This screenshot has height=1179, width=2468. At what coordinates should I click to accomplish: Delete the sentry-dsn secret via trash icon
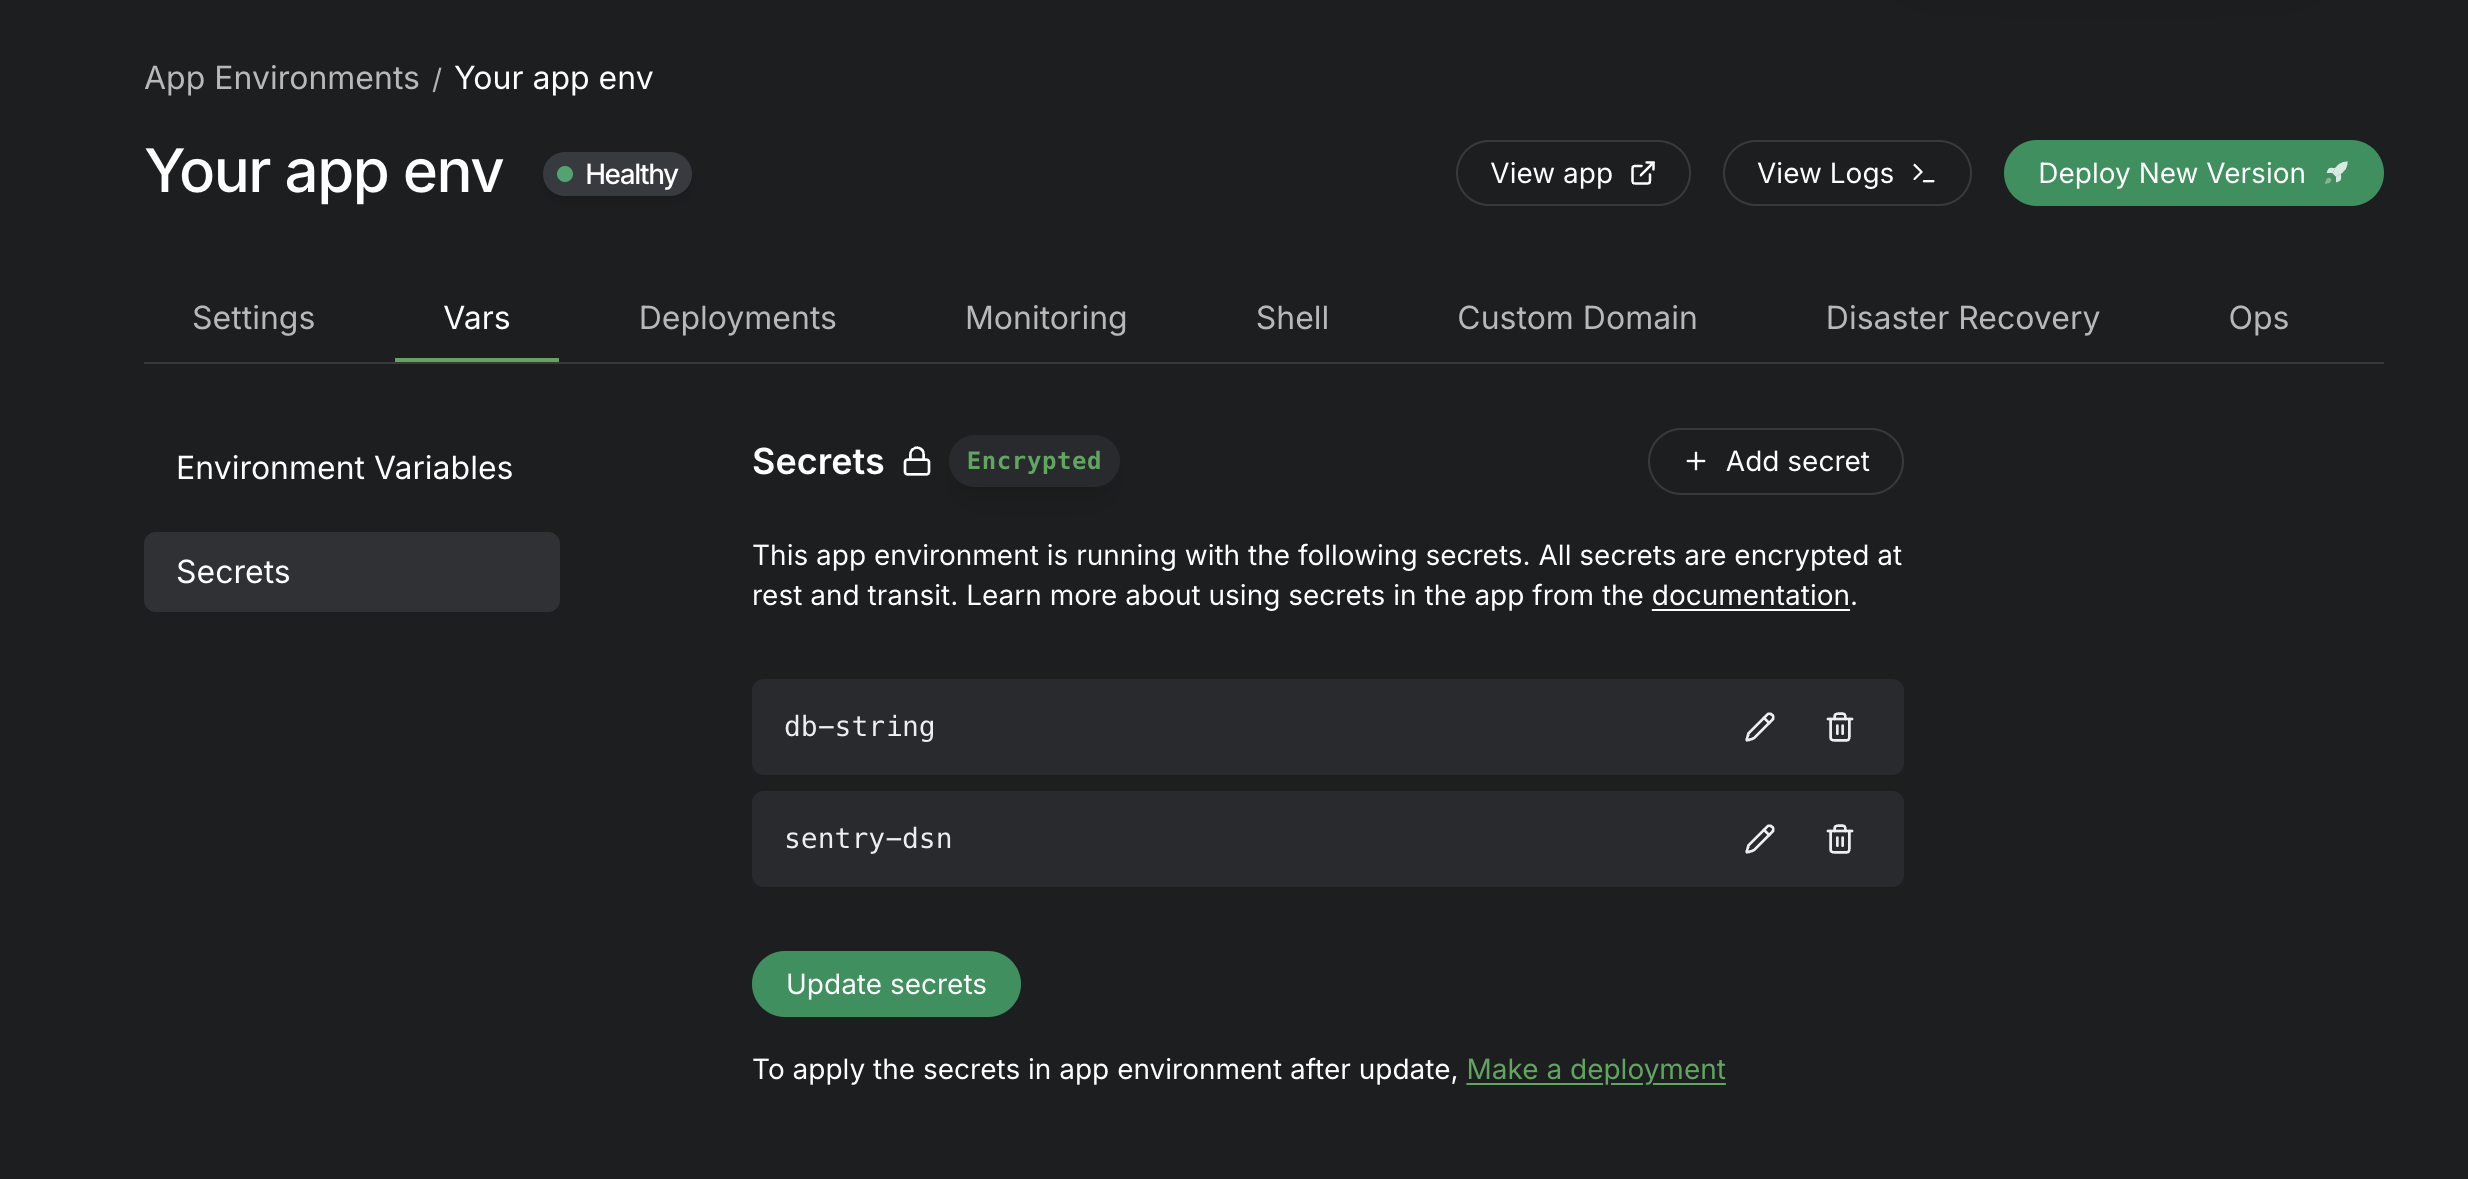coord(1840,839)
